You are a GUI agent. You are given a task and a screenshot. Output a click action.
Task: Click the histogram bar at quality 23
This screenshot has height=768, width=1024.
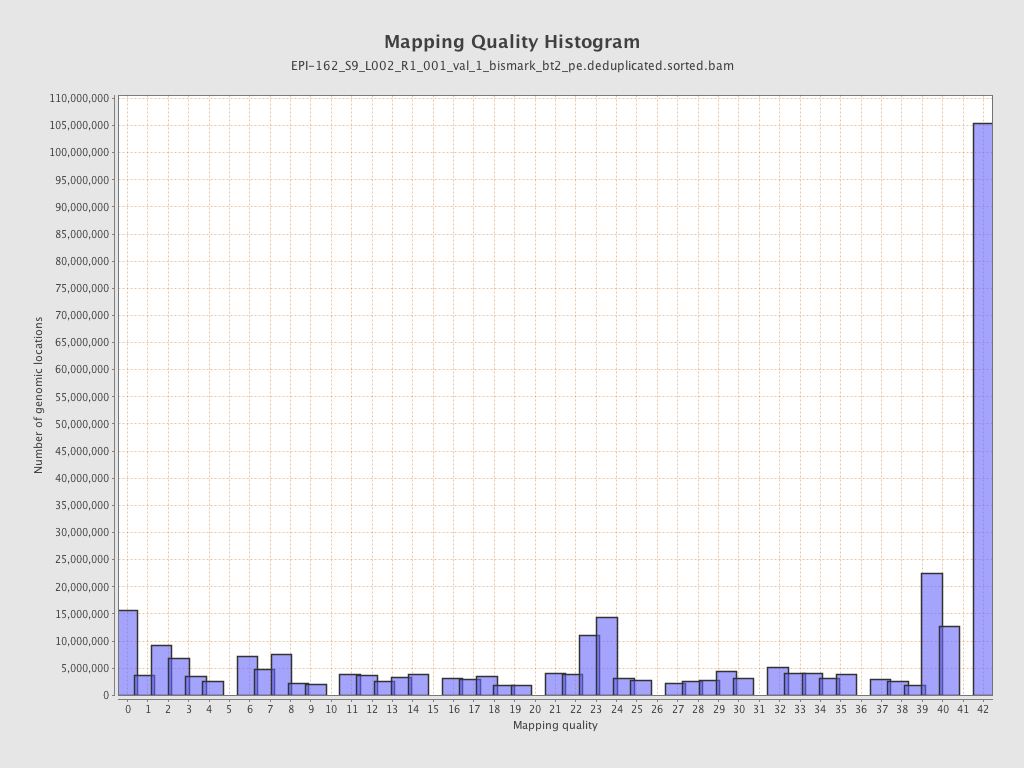point(607,656)
